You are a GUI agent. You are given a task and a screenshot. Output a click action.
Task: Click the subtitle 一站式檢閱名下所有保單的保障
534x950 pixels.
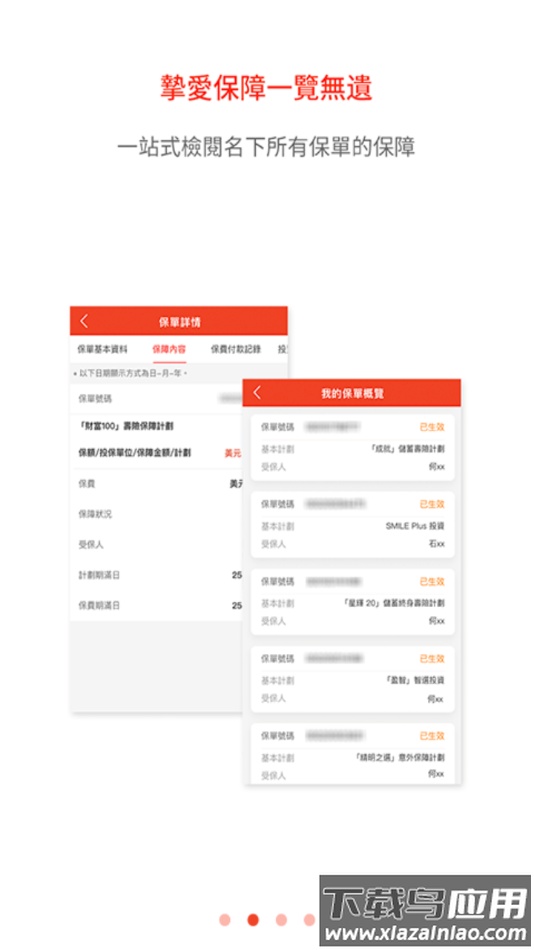pyautogui.click(x=266, y=147)
